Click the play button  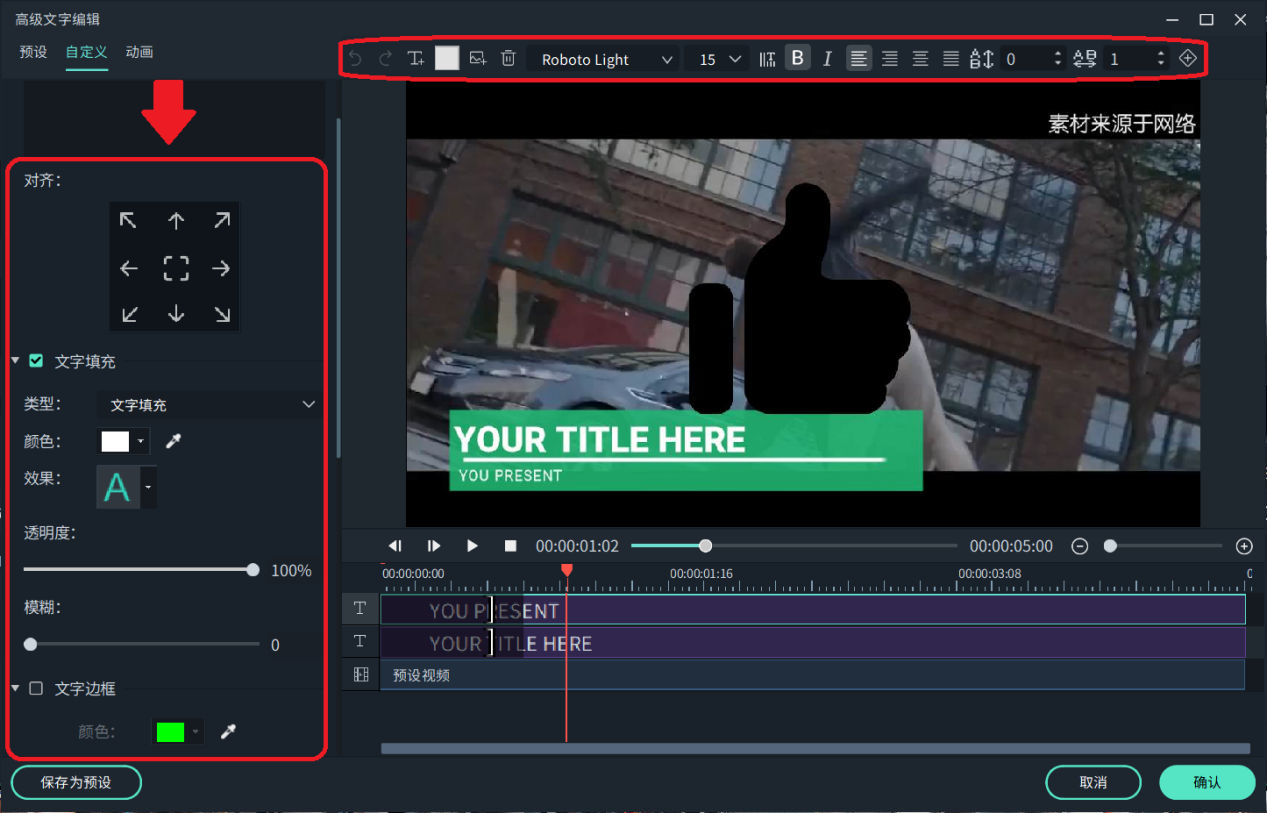pos(472,546)
